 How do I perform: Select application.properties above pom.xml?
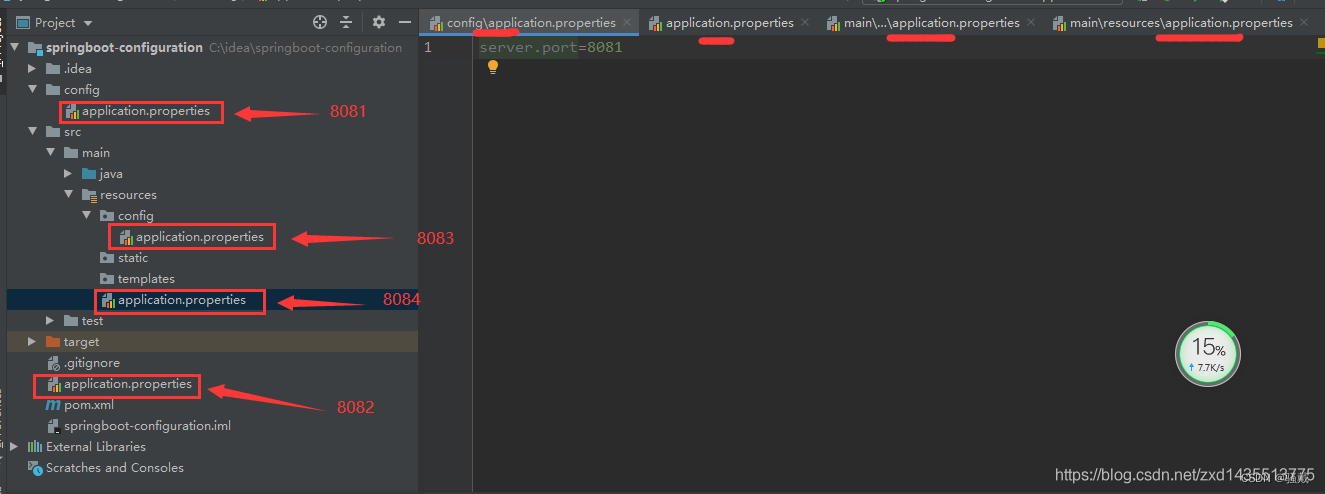point(128,384)
